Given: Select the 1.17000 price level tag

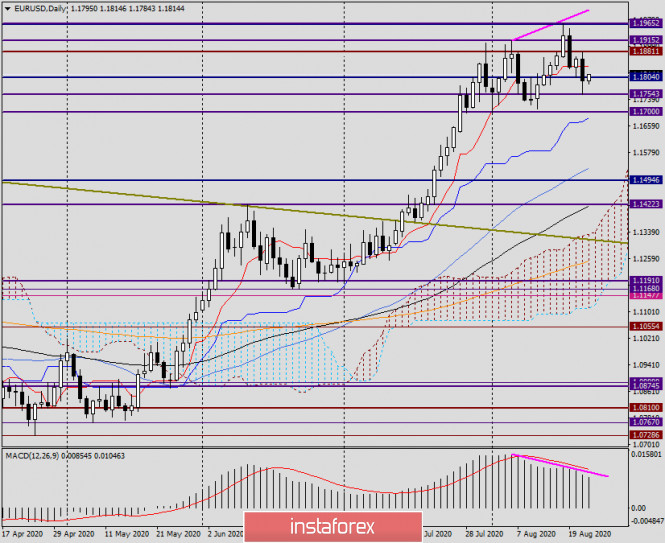Looking at the screenshot, I should point(645,113).
